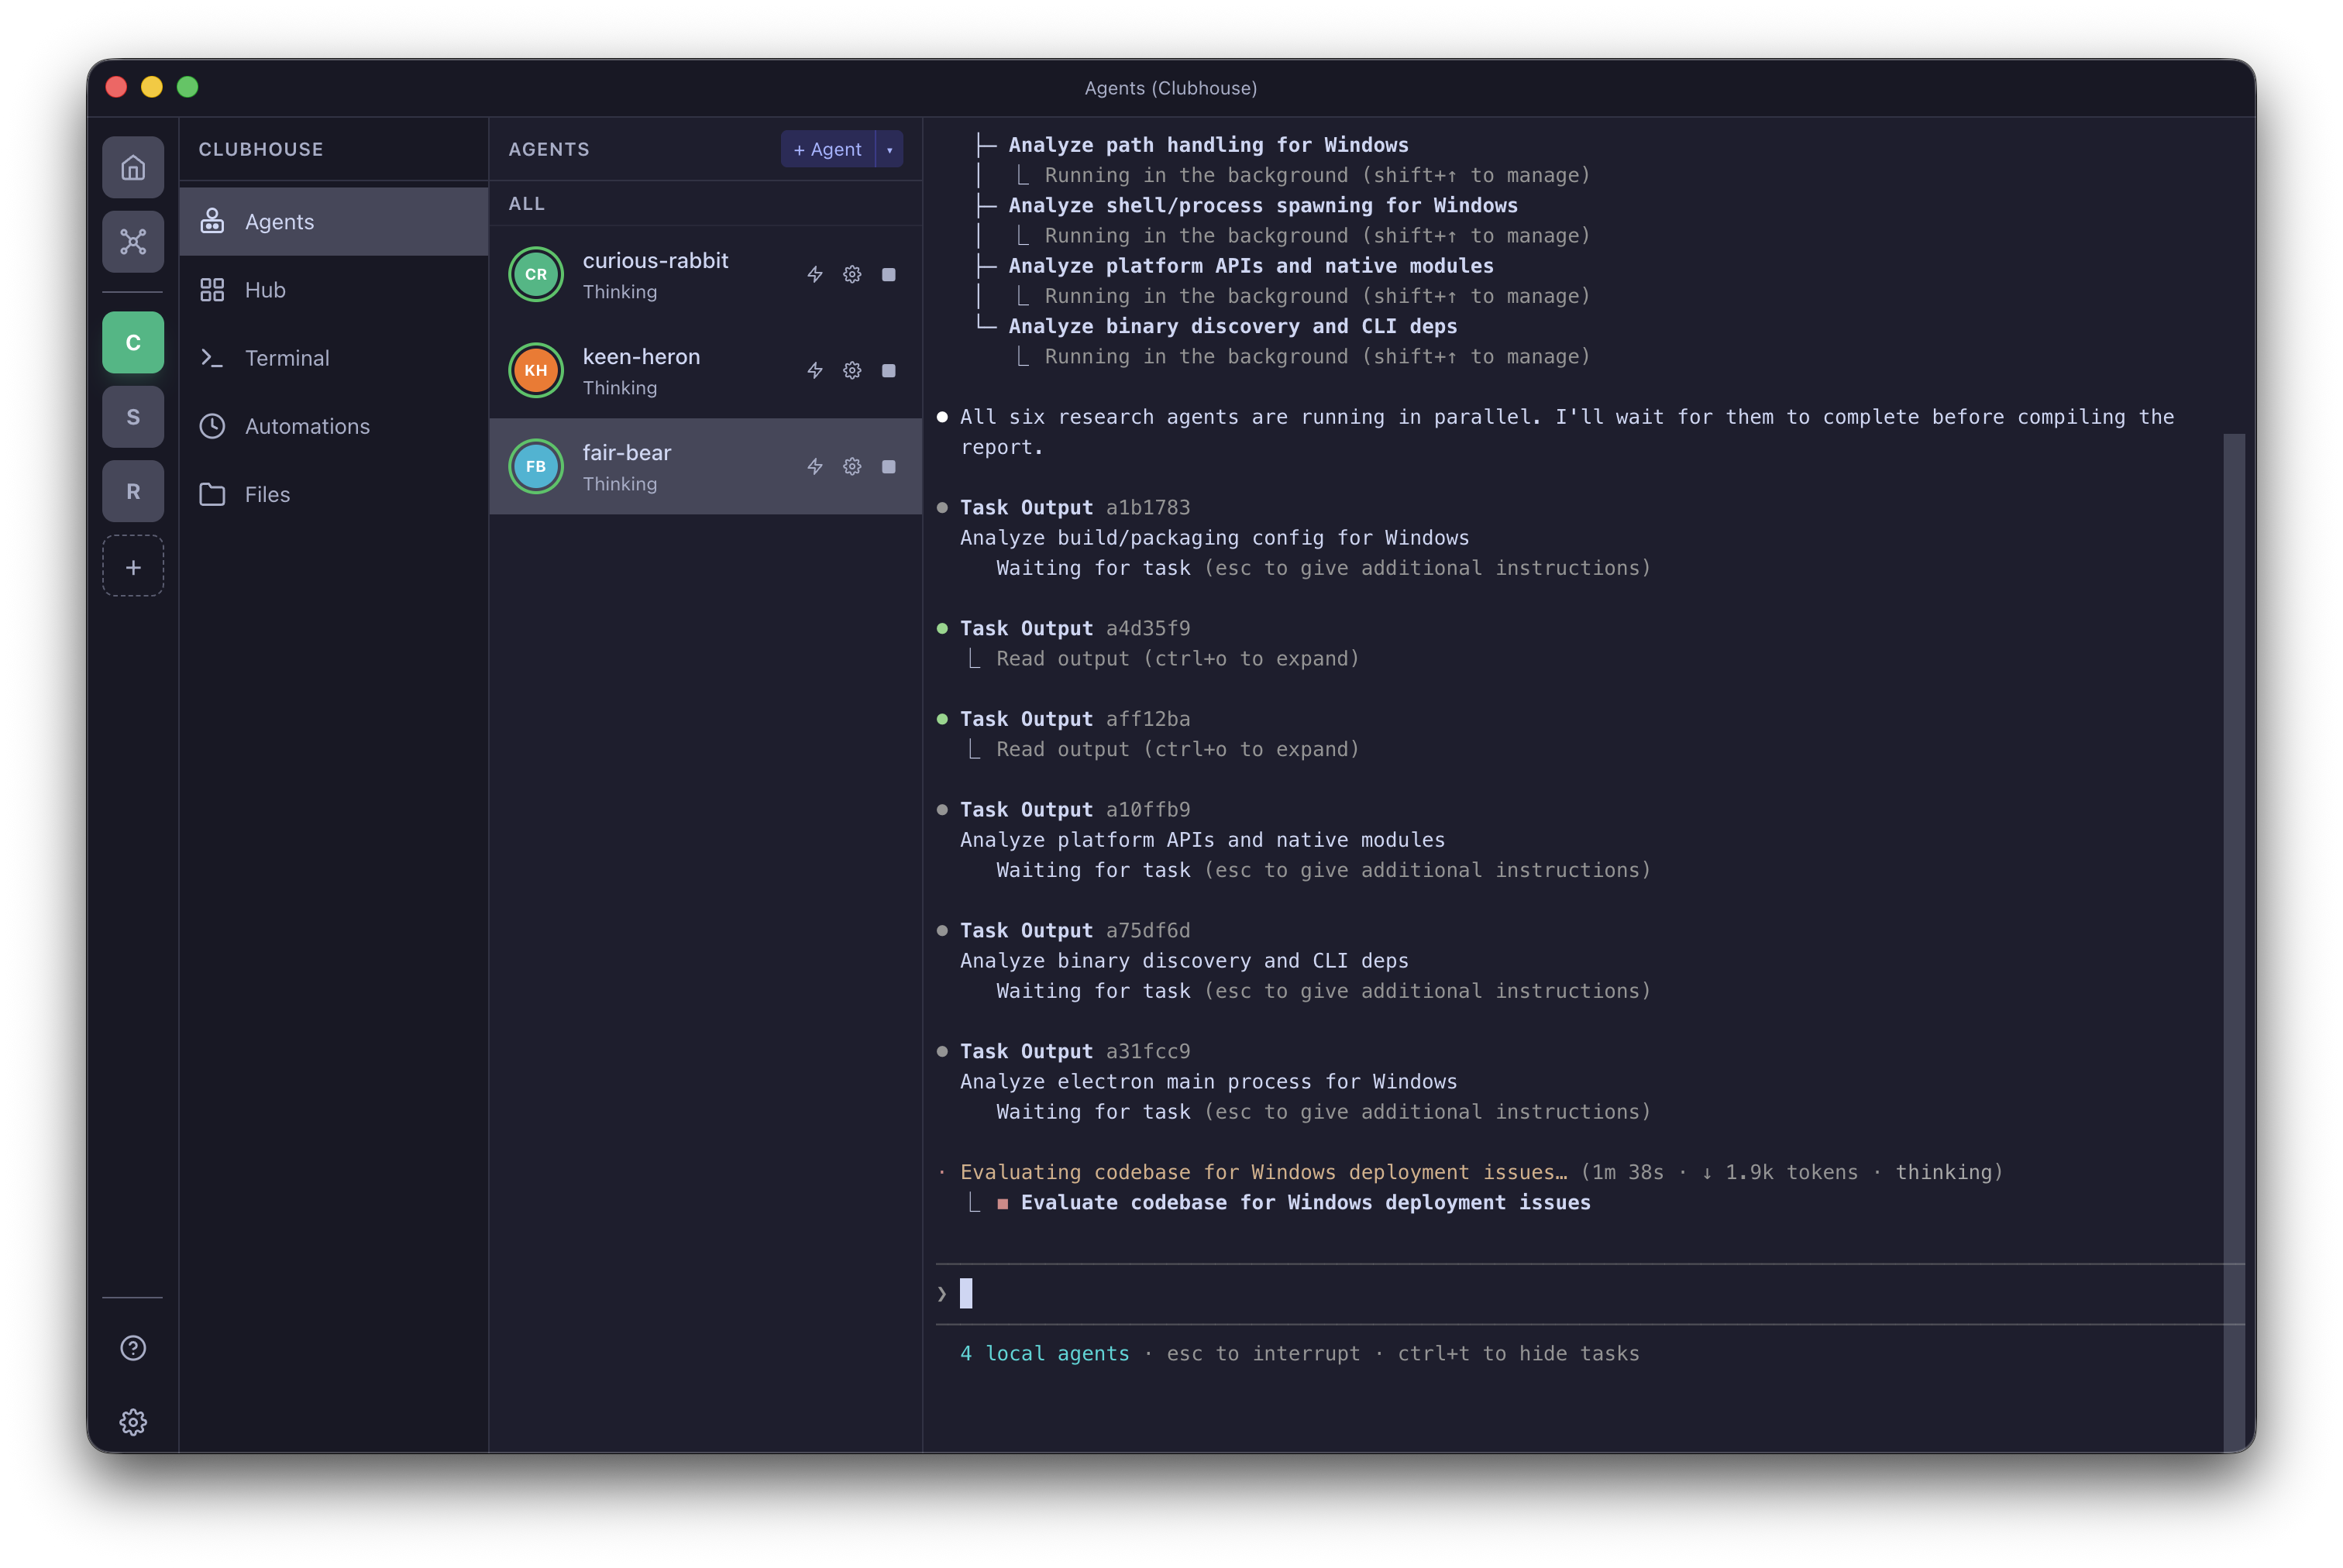Image resolution: width=2343 pixels, height=1568 pixels.
Task: Click the Home icon in left rail
Action: tap(133, 167)
